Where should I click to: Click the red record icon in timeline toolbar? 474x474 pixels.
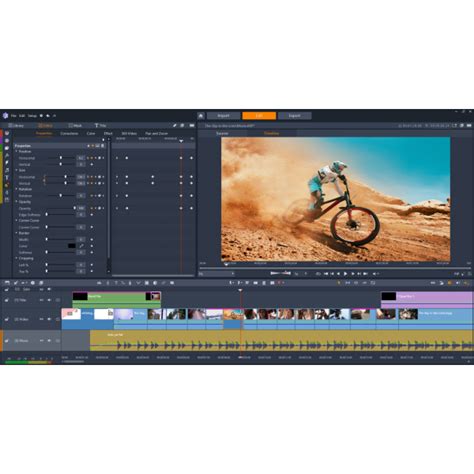tap(280, 283)
